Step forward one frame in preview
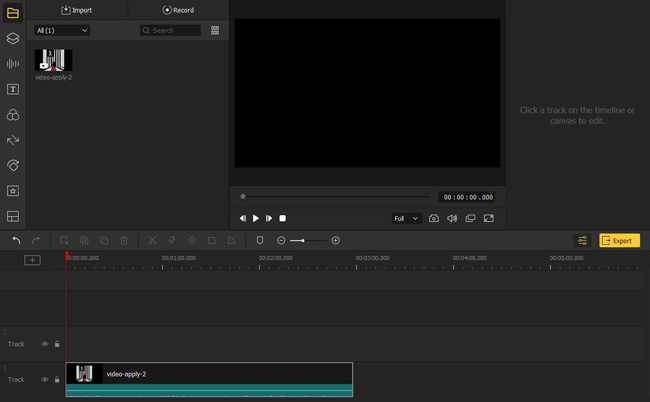The width and height of the screenshot is (650, 402). click(269, 218)
